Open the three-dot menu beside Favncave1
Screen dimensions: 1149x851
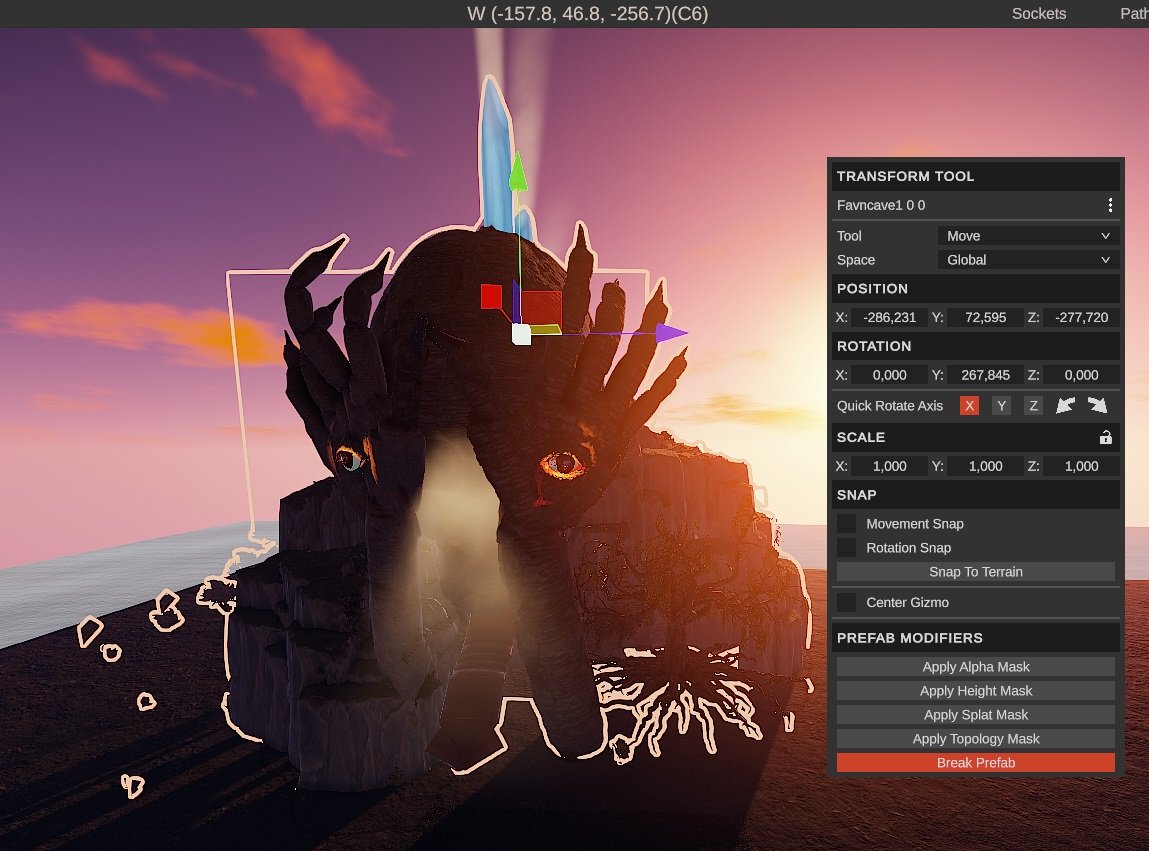(x=1110, y=205)
